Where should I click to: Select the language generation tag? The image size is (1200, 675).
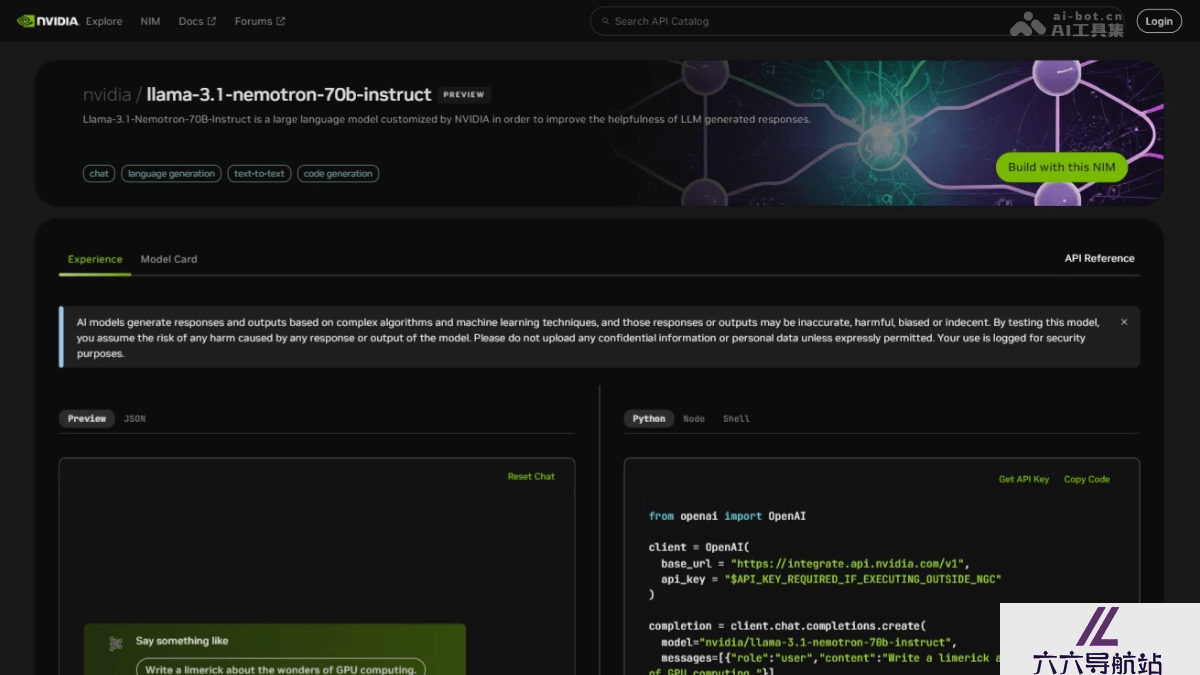(171, 174)
